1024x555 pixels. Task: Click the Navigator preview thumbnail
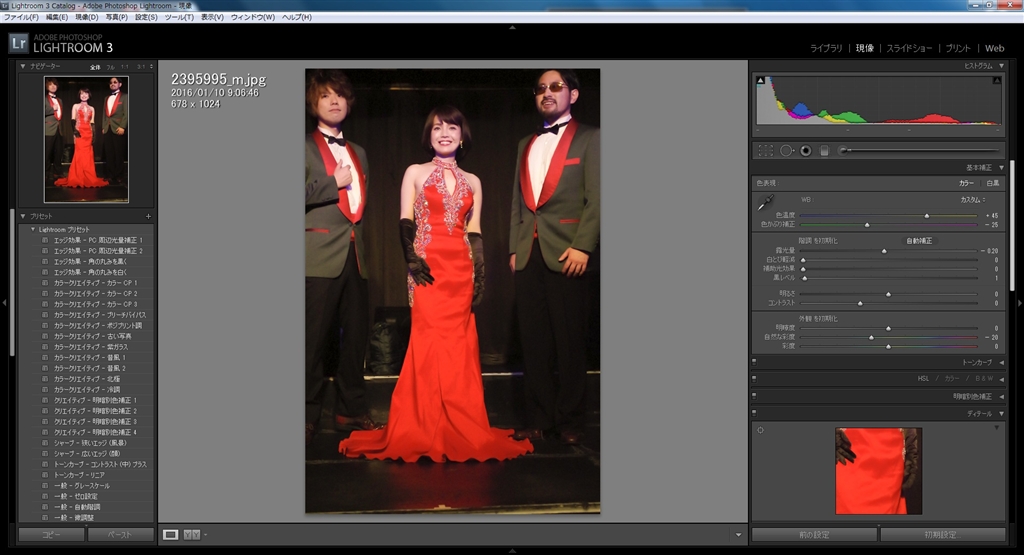click(x=85, y=140)
